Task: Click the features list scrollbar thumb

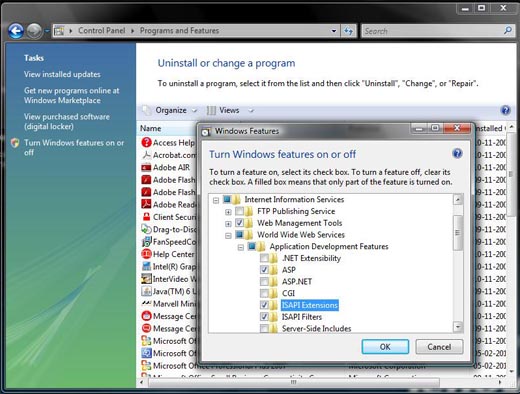Action: [x=458, y=232]
